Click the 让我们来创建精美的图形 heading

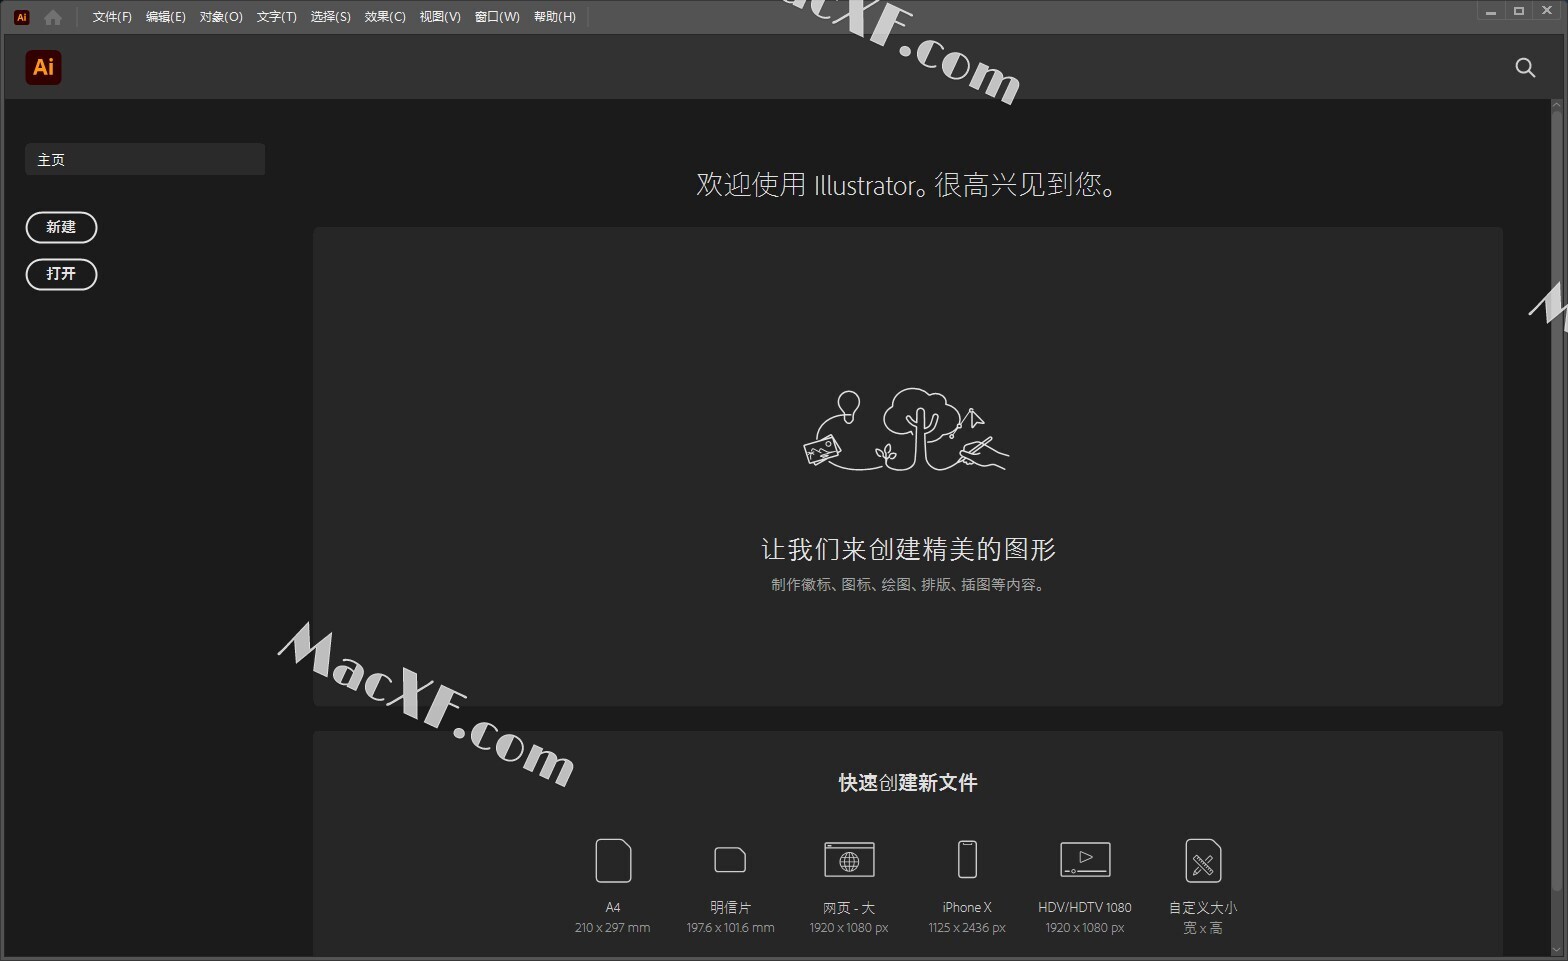coord(908,549)
